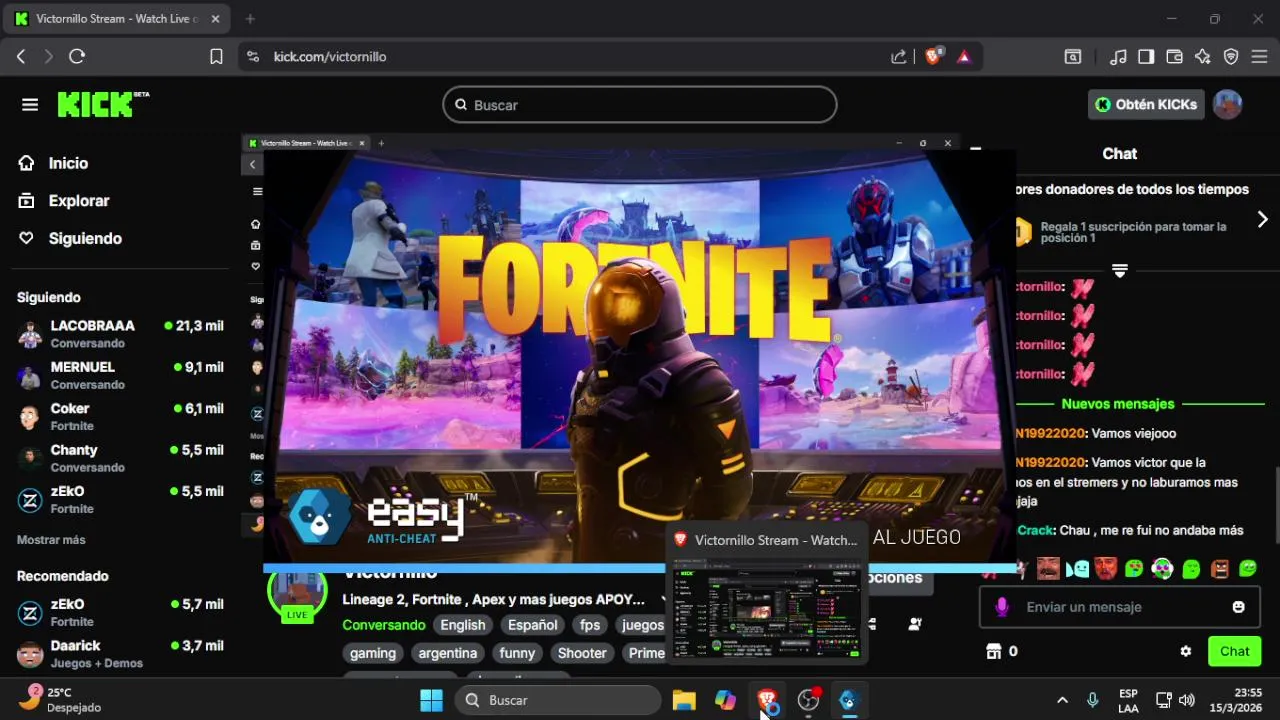
Task: Click the Obtén KICKs button
Action: 1146,105
